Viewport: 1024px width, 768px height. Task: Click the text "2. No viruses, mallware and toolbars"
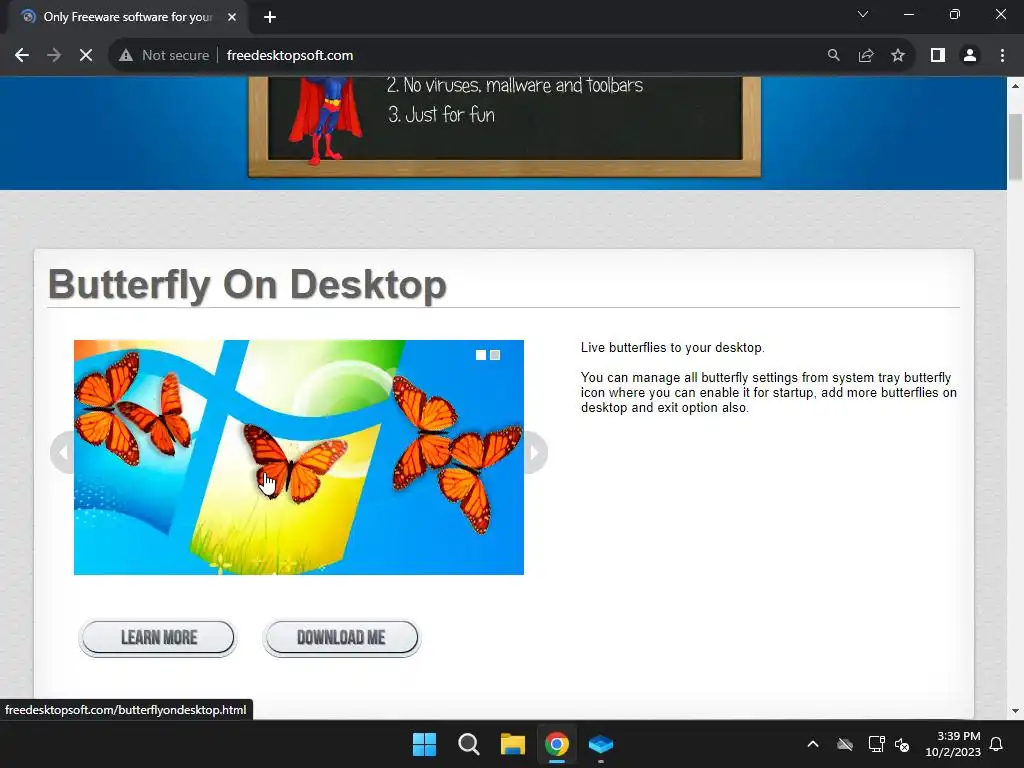[515, 85]
